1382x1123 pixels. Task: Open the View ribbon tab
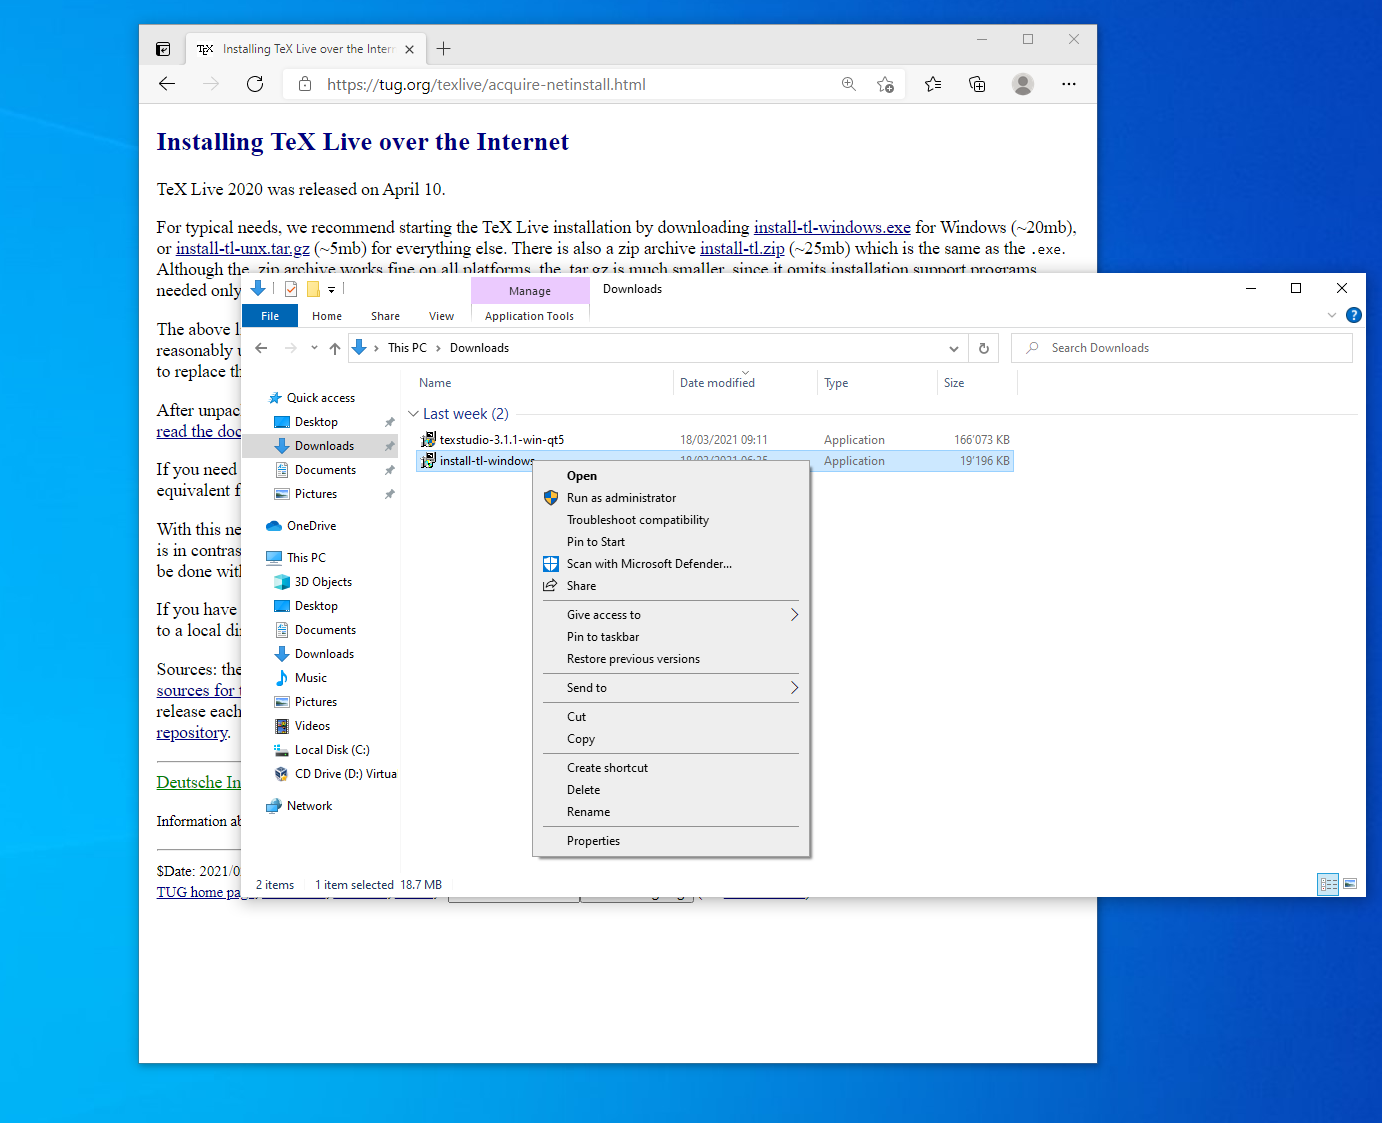coord(441,316)
